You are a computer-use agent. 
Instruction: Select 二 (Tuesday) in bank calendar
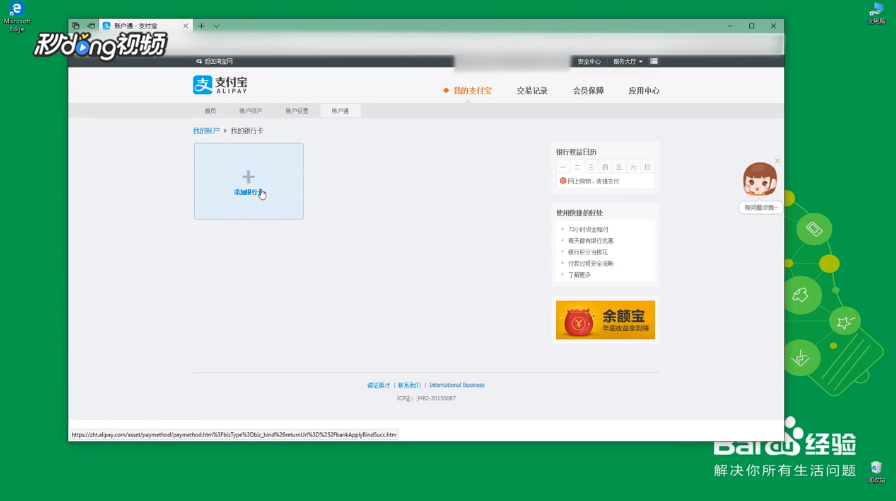point(577,167)
